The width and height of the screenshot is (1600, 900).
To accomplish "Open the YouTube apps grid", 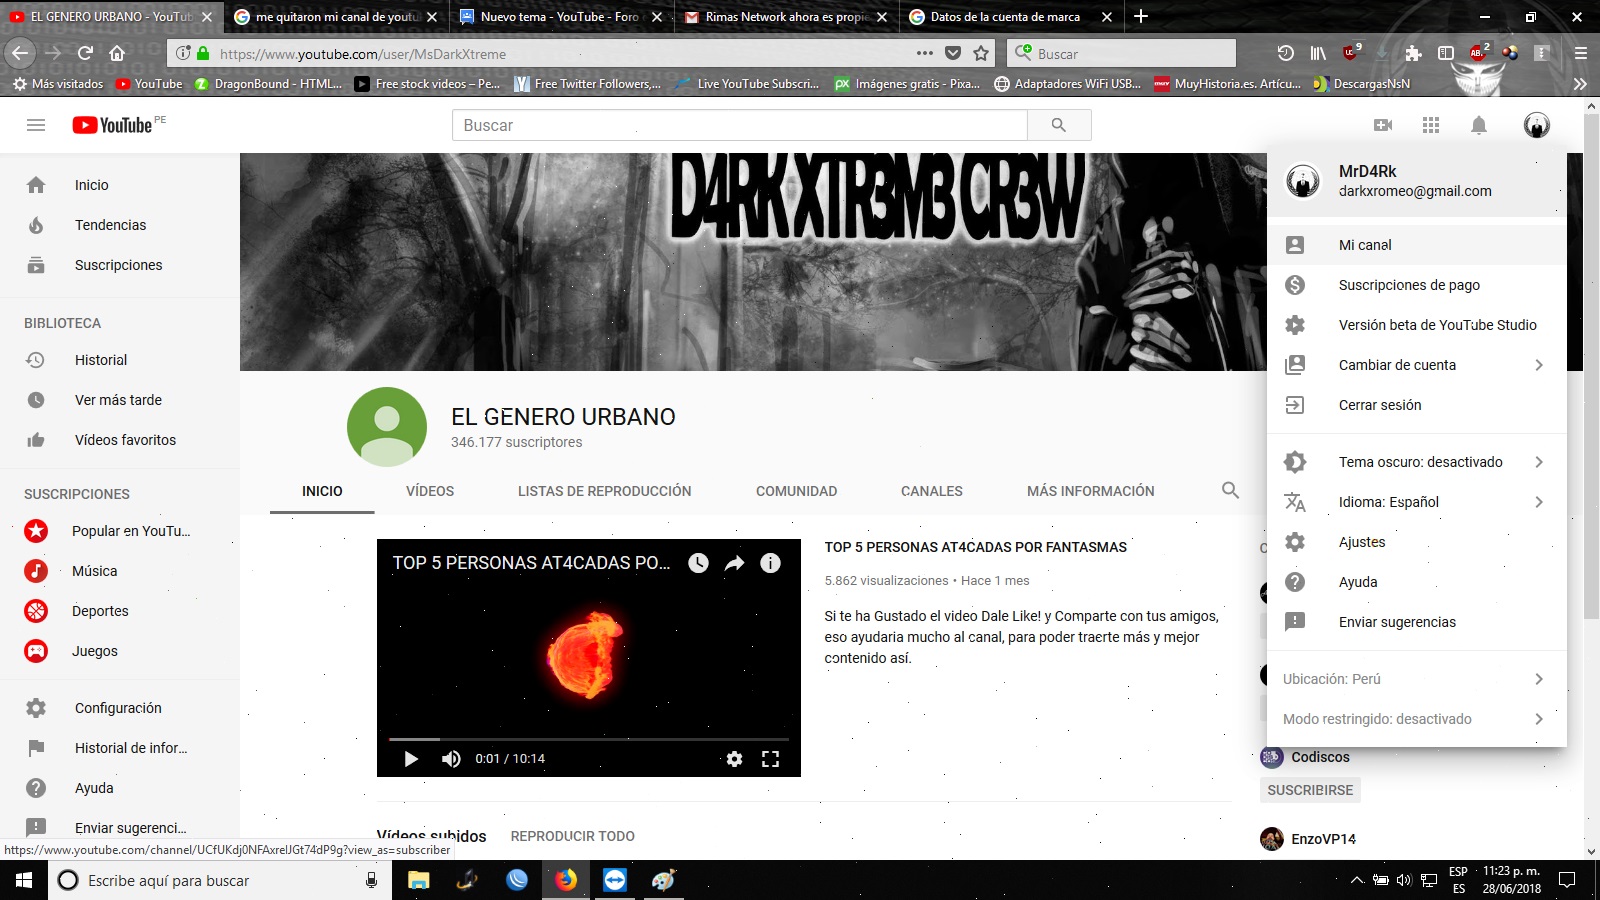I will click(1431, 125).
